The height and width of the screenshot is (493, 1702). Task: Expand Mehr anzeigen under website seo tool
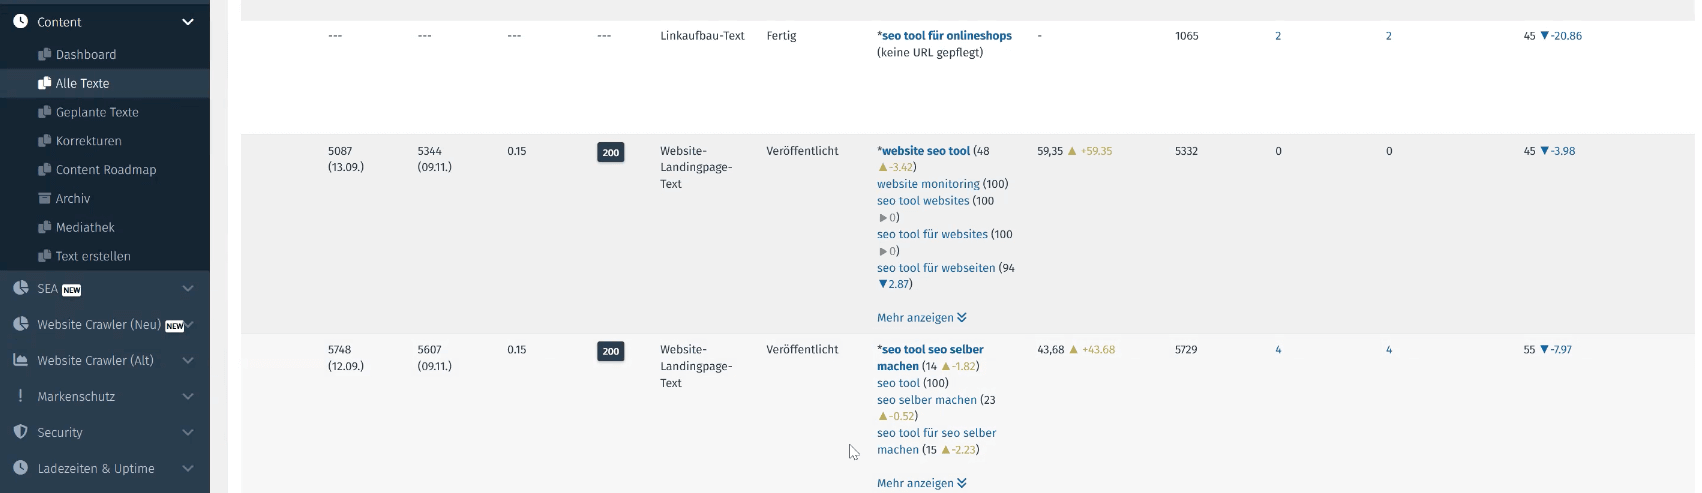coord(921,318)
